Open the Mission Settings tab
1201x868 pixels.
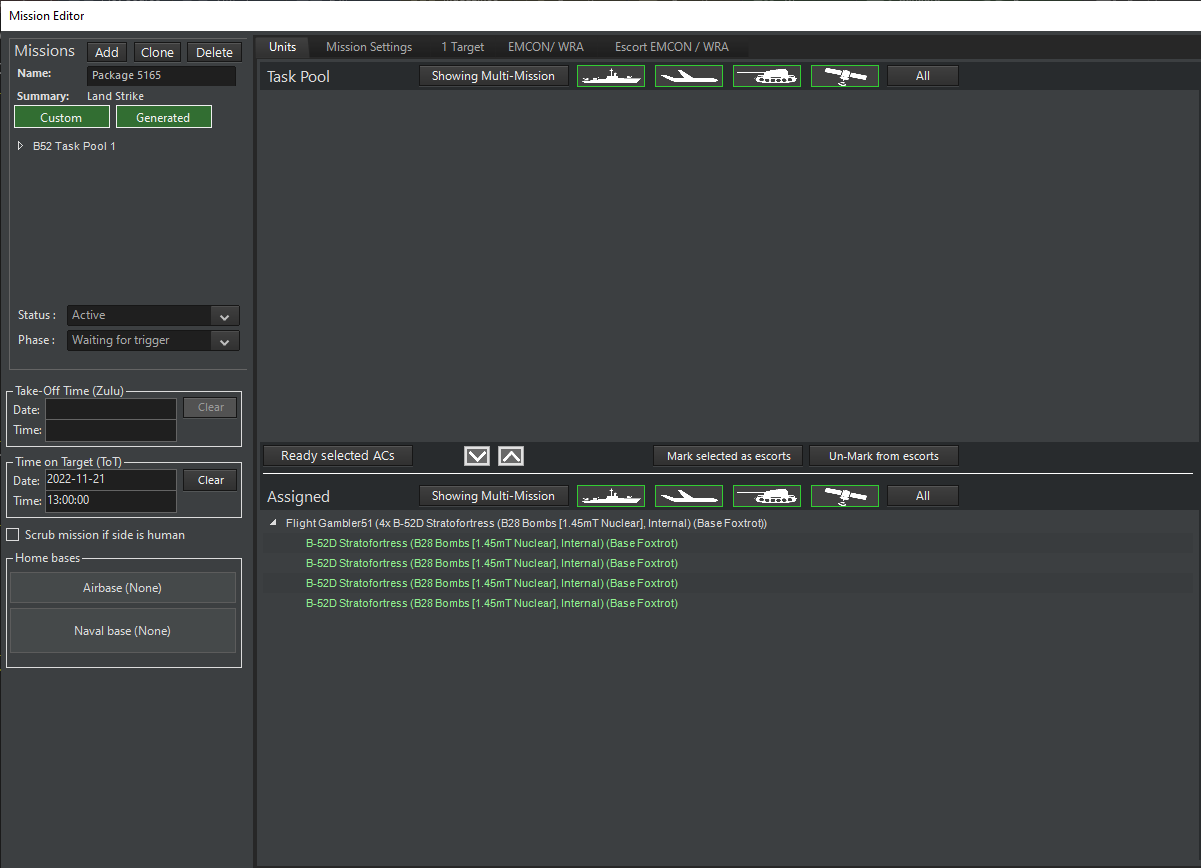pyautogui.click(x=369, y=47)
